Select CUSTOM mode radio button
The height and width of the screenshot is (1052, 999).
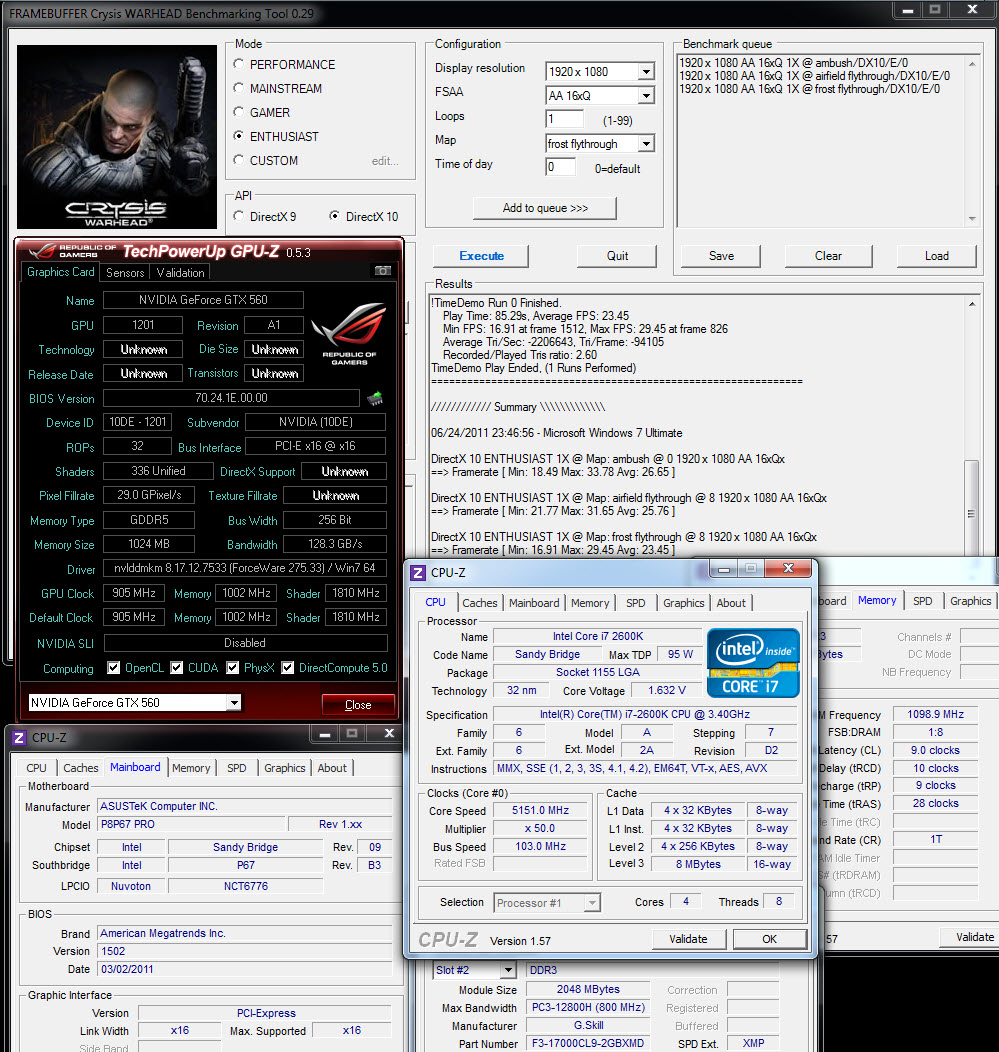pyautogui.click(x=238, y=160)
